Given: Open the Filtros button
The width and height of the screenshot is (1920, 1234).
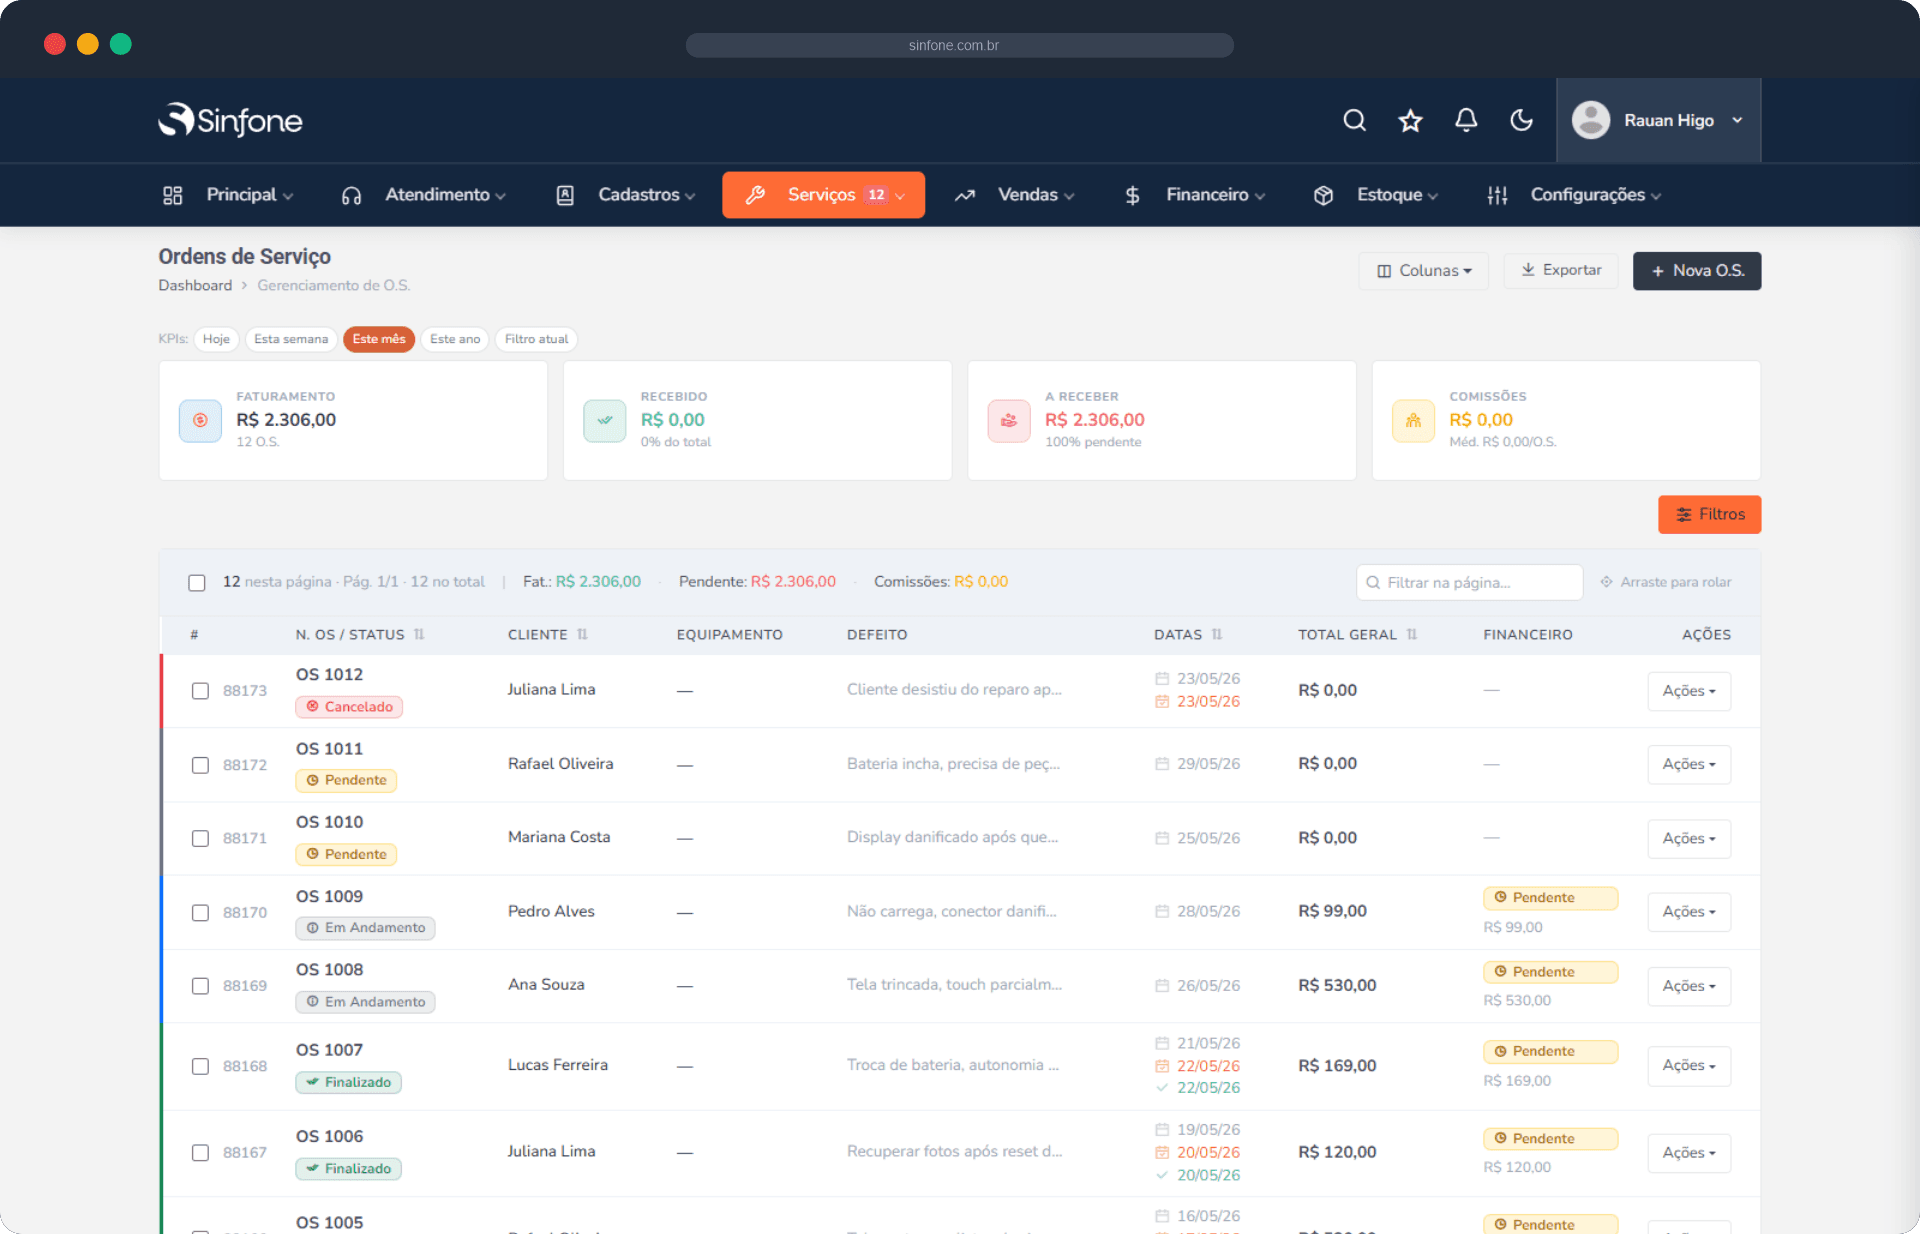Looking at the screenshot, I should coord(1709,514).
